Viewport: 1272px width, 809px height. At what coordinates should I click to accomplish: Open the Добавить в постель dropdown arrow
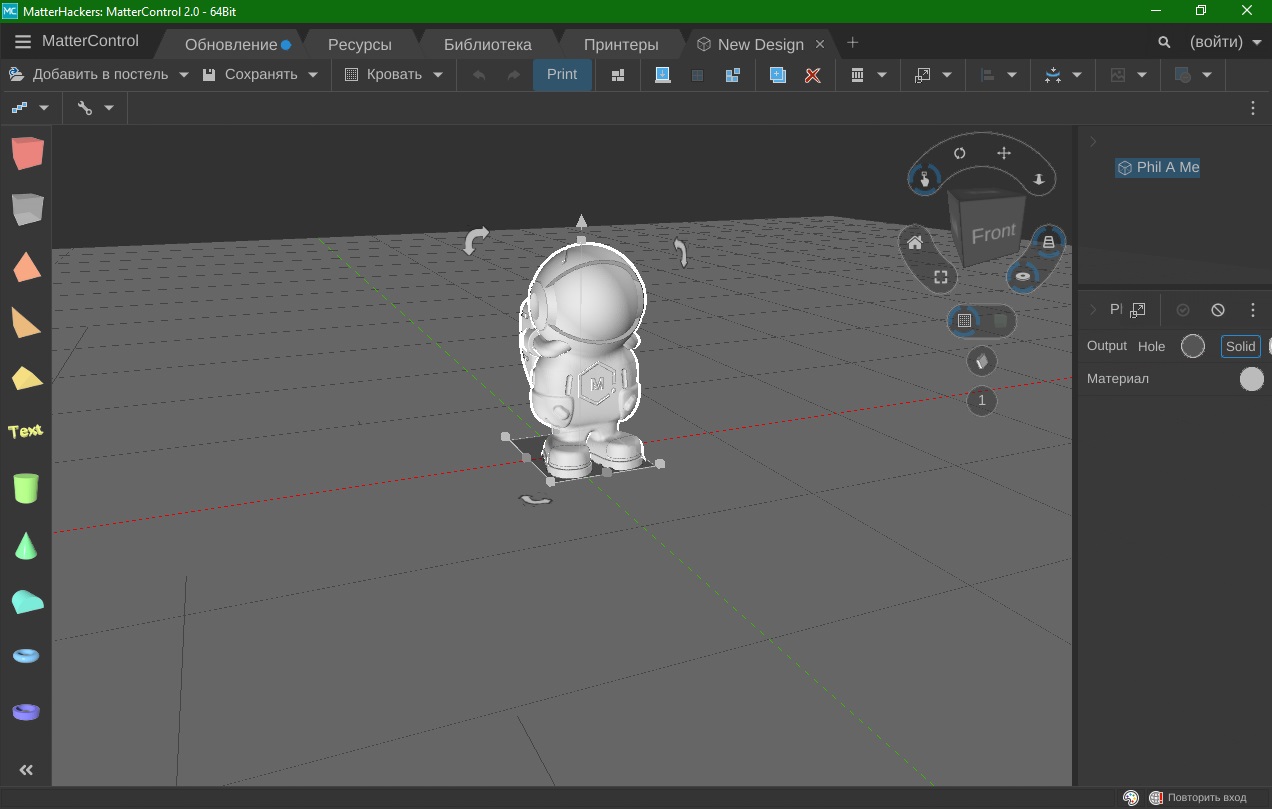coord(184,75)
